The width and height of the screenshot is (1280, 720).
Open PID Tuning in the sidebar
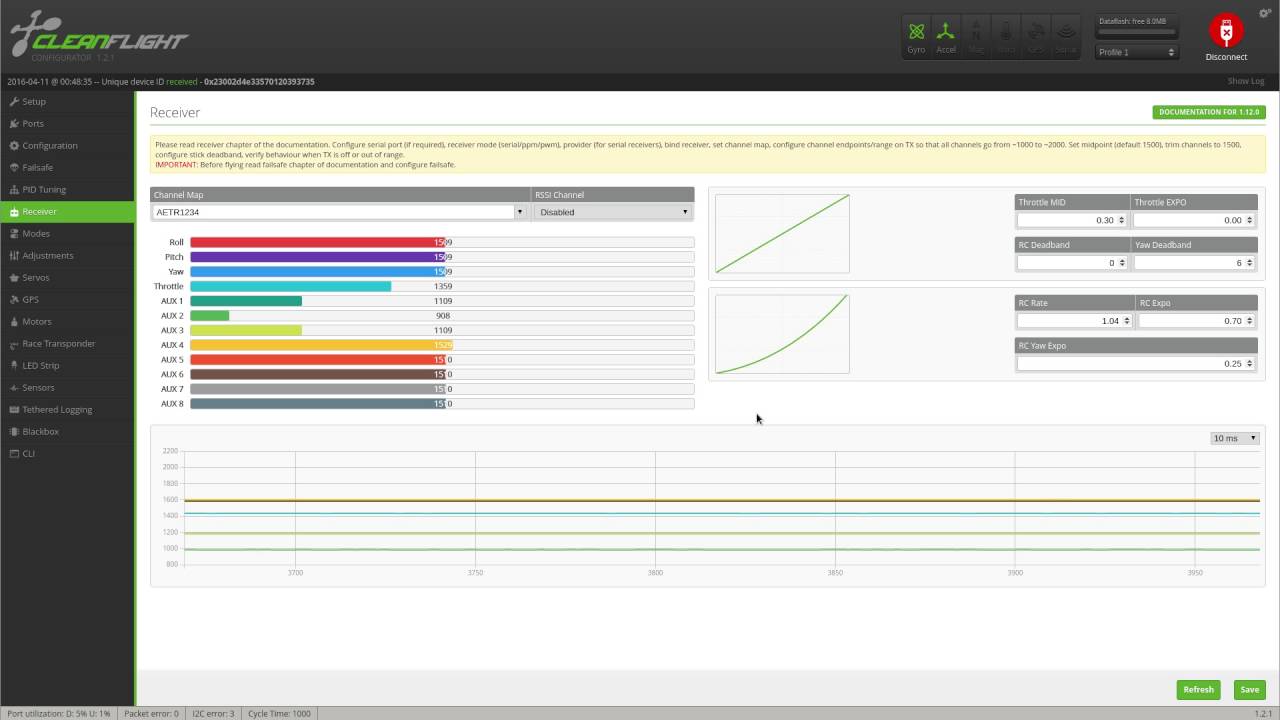(x=67, y=190)
